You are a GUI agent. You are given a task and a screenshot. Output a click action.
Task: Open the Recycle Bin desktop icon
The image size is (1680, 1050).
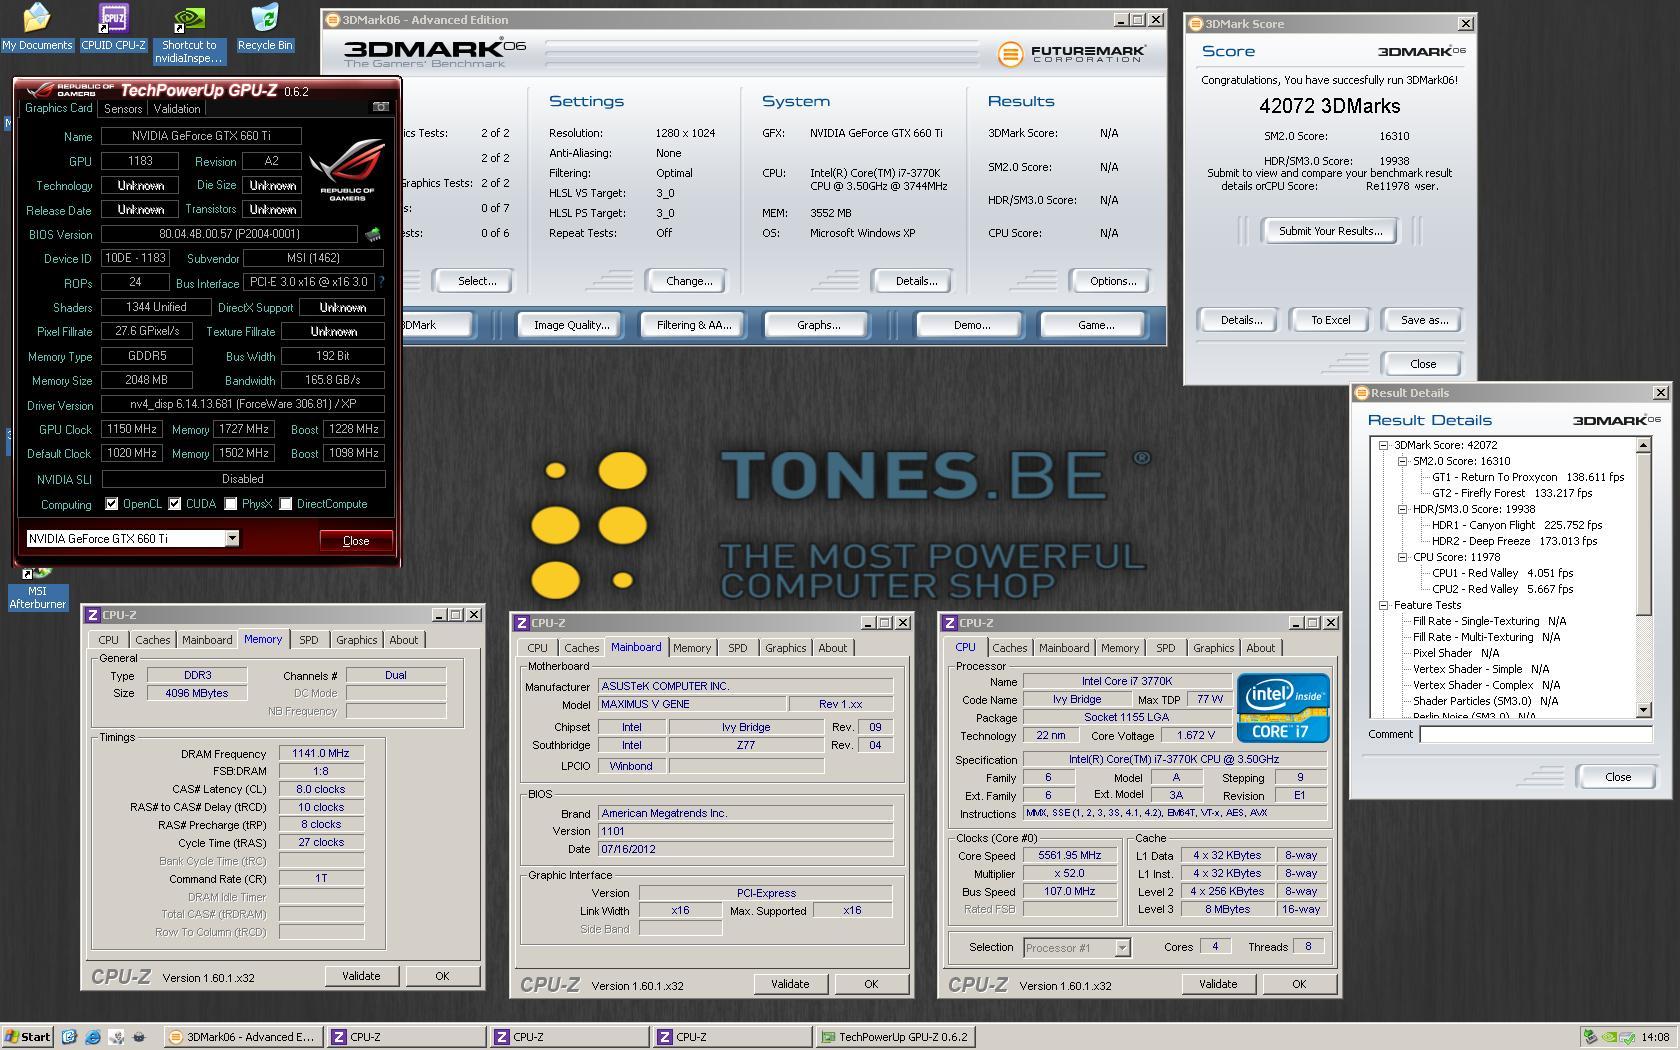265,27
